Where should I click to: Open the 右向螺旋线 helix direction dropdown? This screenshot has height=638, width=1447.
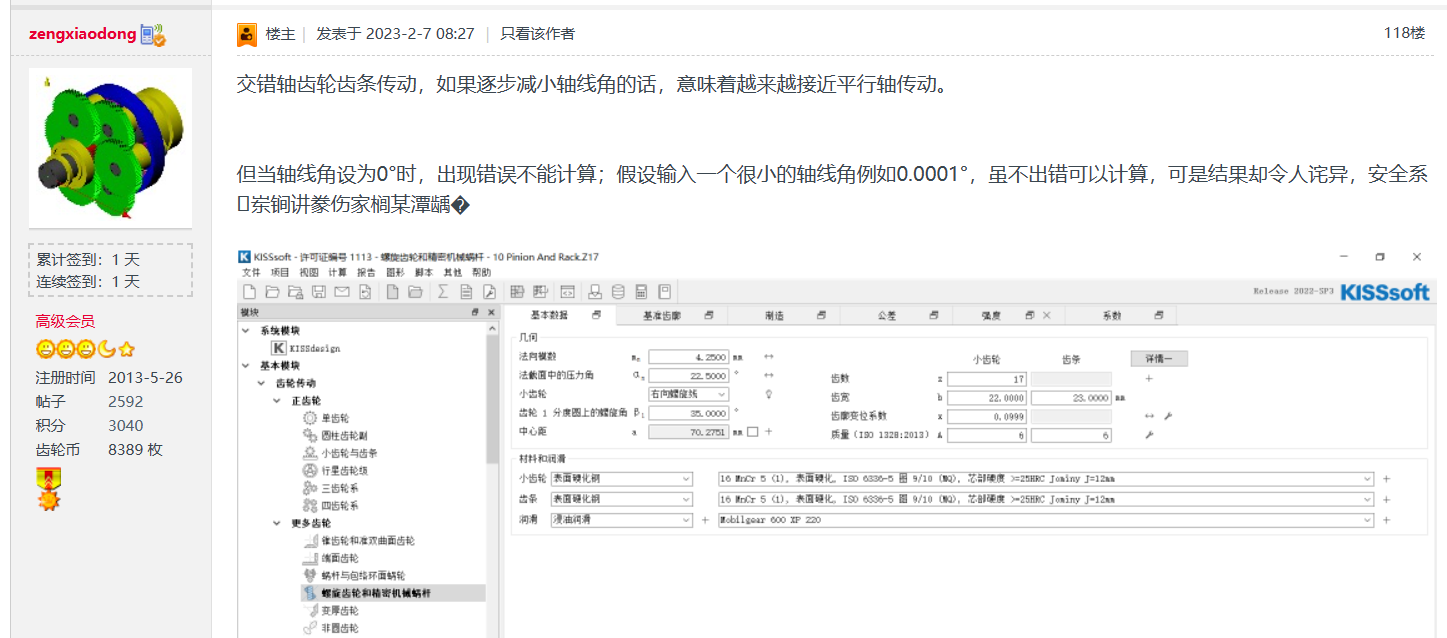(x=689, y=394)
